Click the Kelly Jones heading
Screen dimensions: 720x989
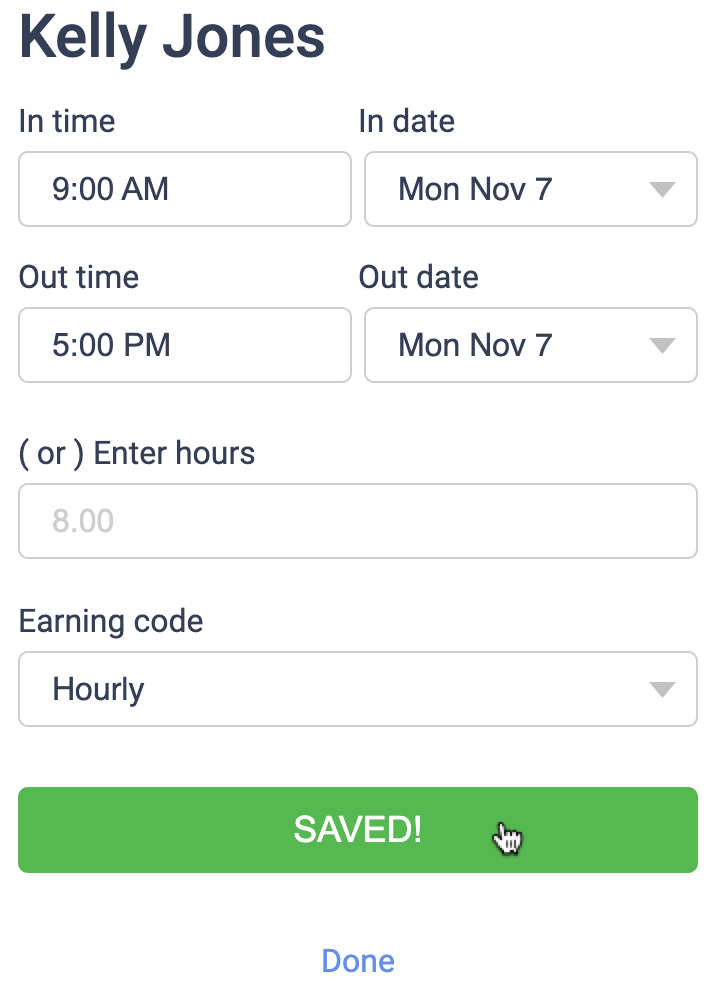(x=172, y=37)
